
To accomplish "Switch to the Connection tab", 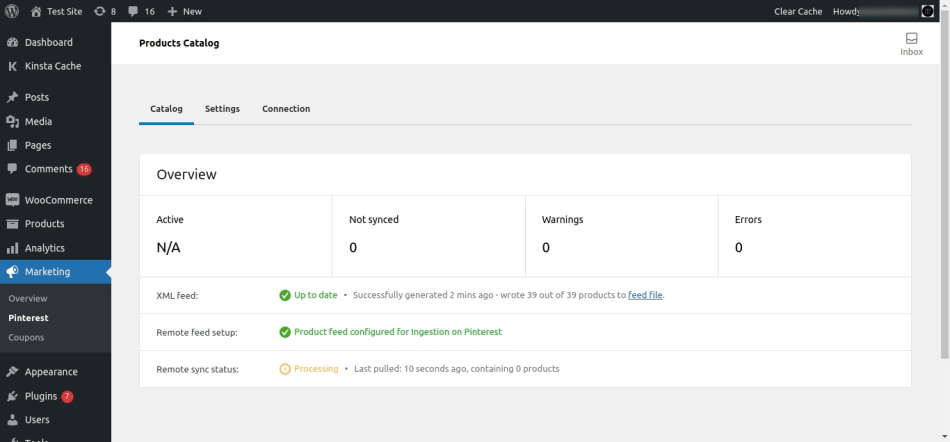I will coord(286,109).
